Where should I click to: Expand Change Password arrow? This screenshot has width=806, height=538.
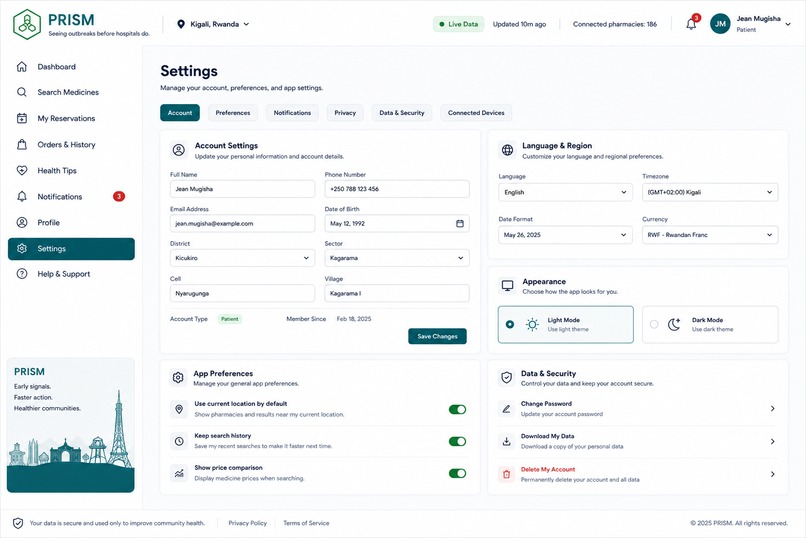[x=773, y=409]
